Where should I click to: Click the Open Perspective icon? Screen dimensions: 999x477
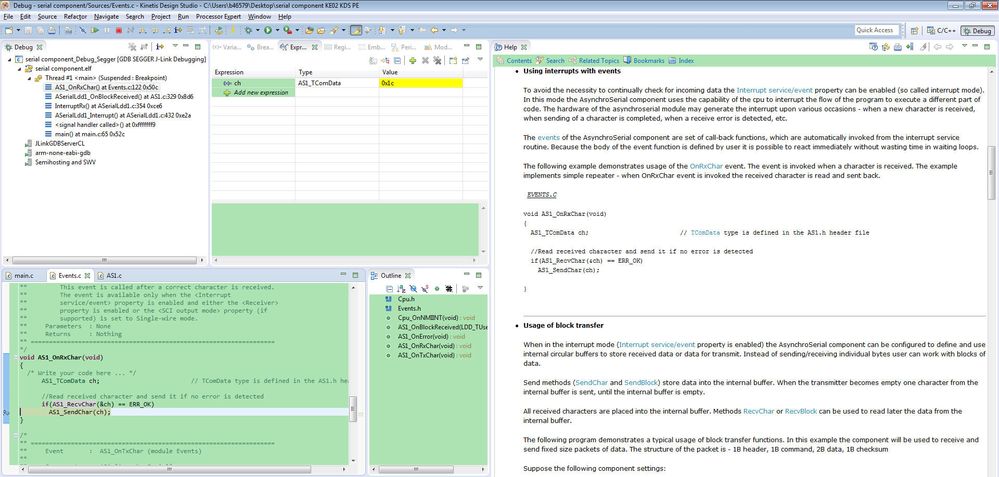[x=914, y=30]
